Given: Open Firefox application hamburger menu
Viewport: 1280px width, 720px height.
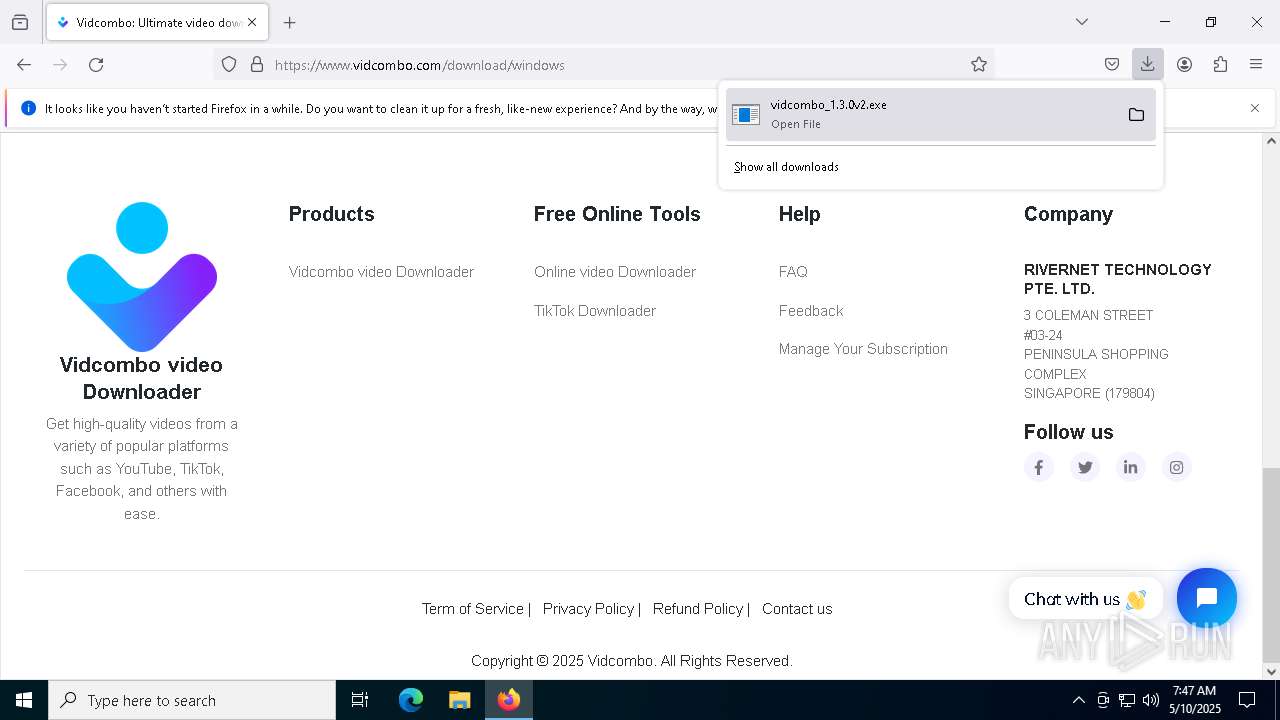Looking at the screenshot, I should (x=1256, y=65).
